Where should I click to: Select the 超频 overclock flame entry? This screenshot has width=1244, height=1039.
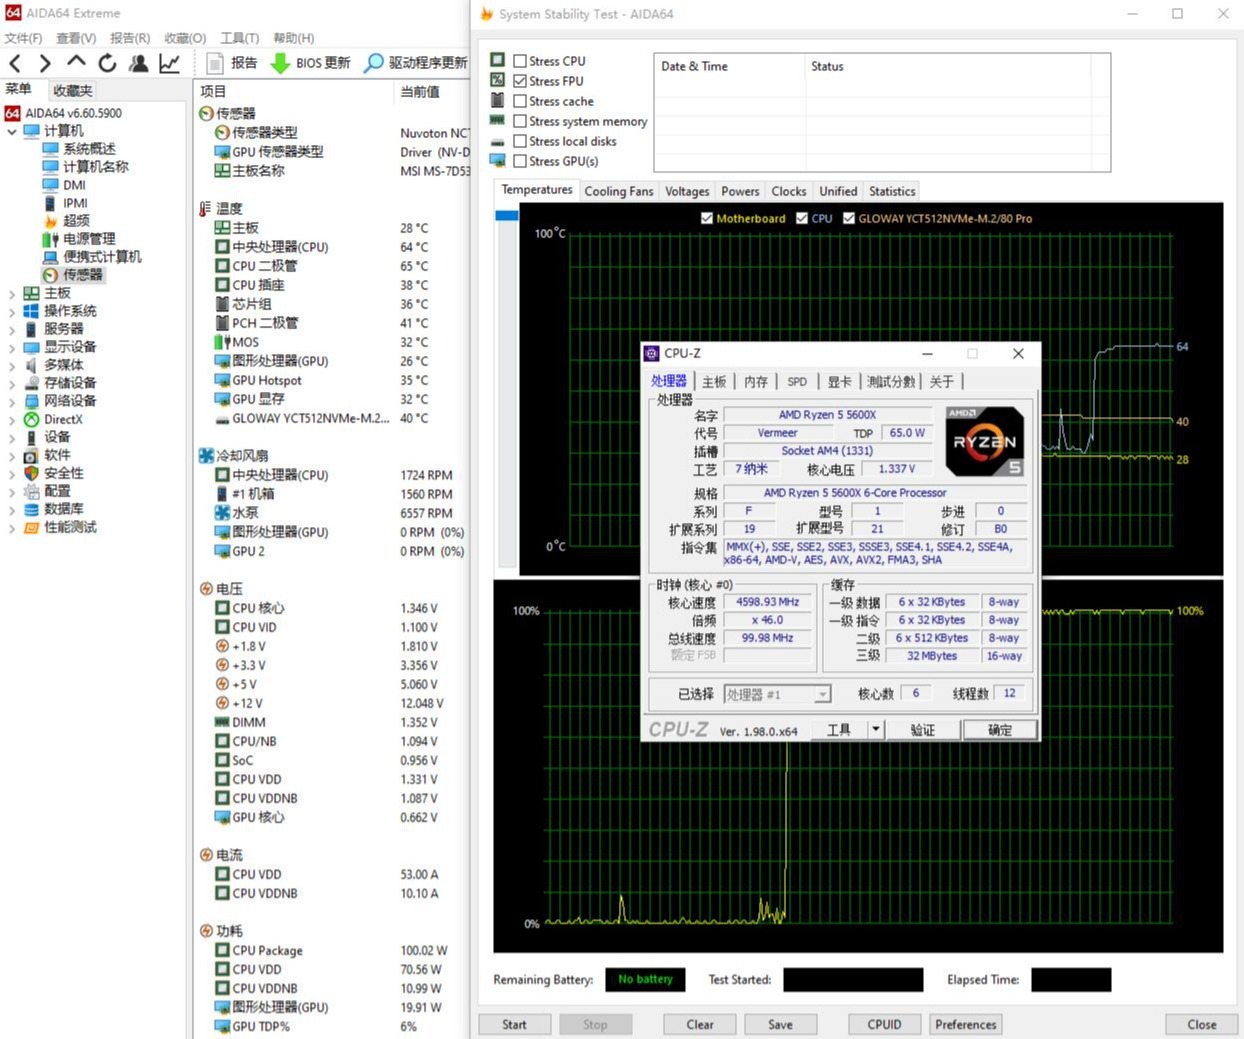click(66, 221)
